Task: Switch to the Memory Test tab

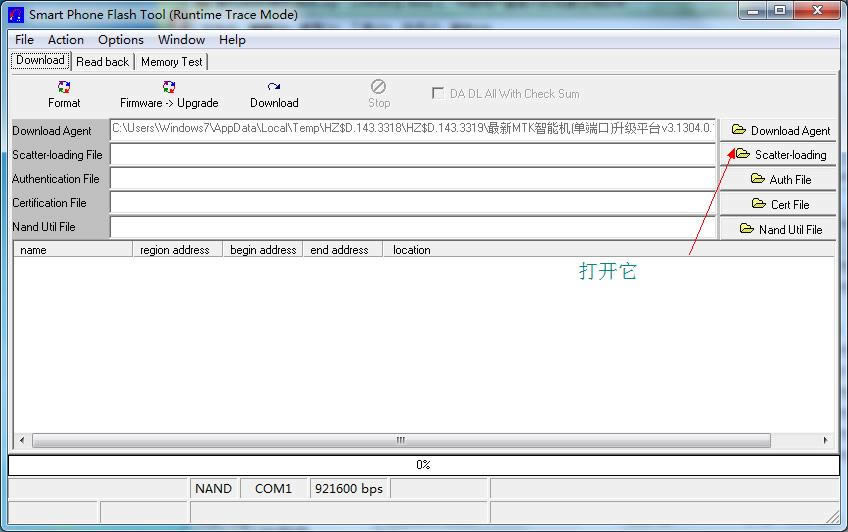Action: 171,62
